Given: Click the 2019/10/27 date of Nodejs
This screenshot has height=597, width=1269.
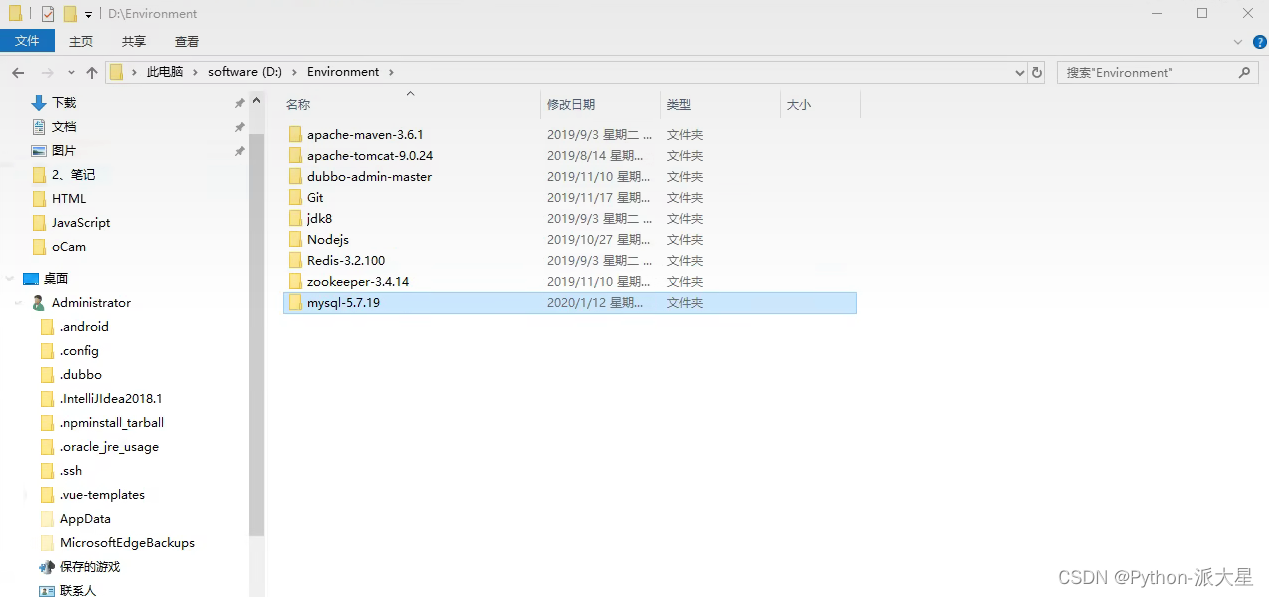Looking at the screenshot, I should click(x=599, y=240).
